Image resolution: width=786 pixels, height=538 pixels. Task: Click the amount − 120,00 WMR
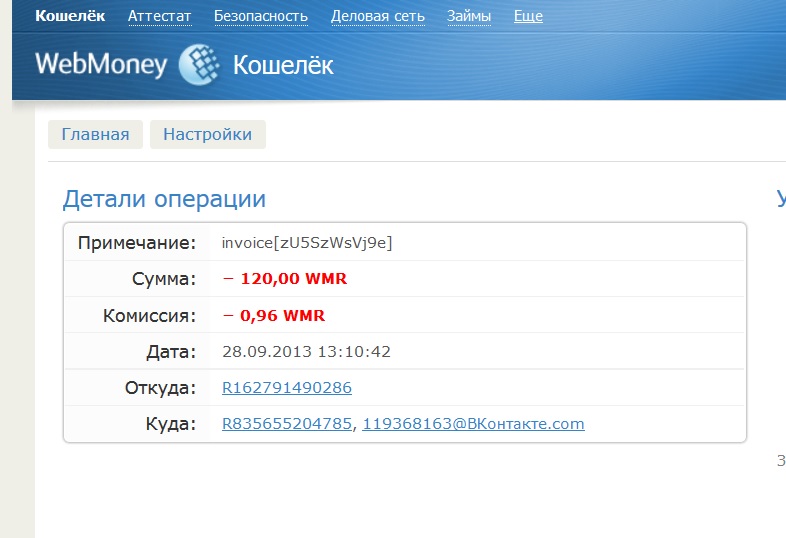[x=285, y=279]
